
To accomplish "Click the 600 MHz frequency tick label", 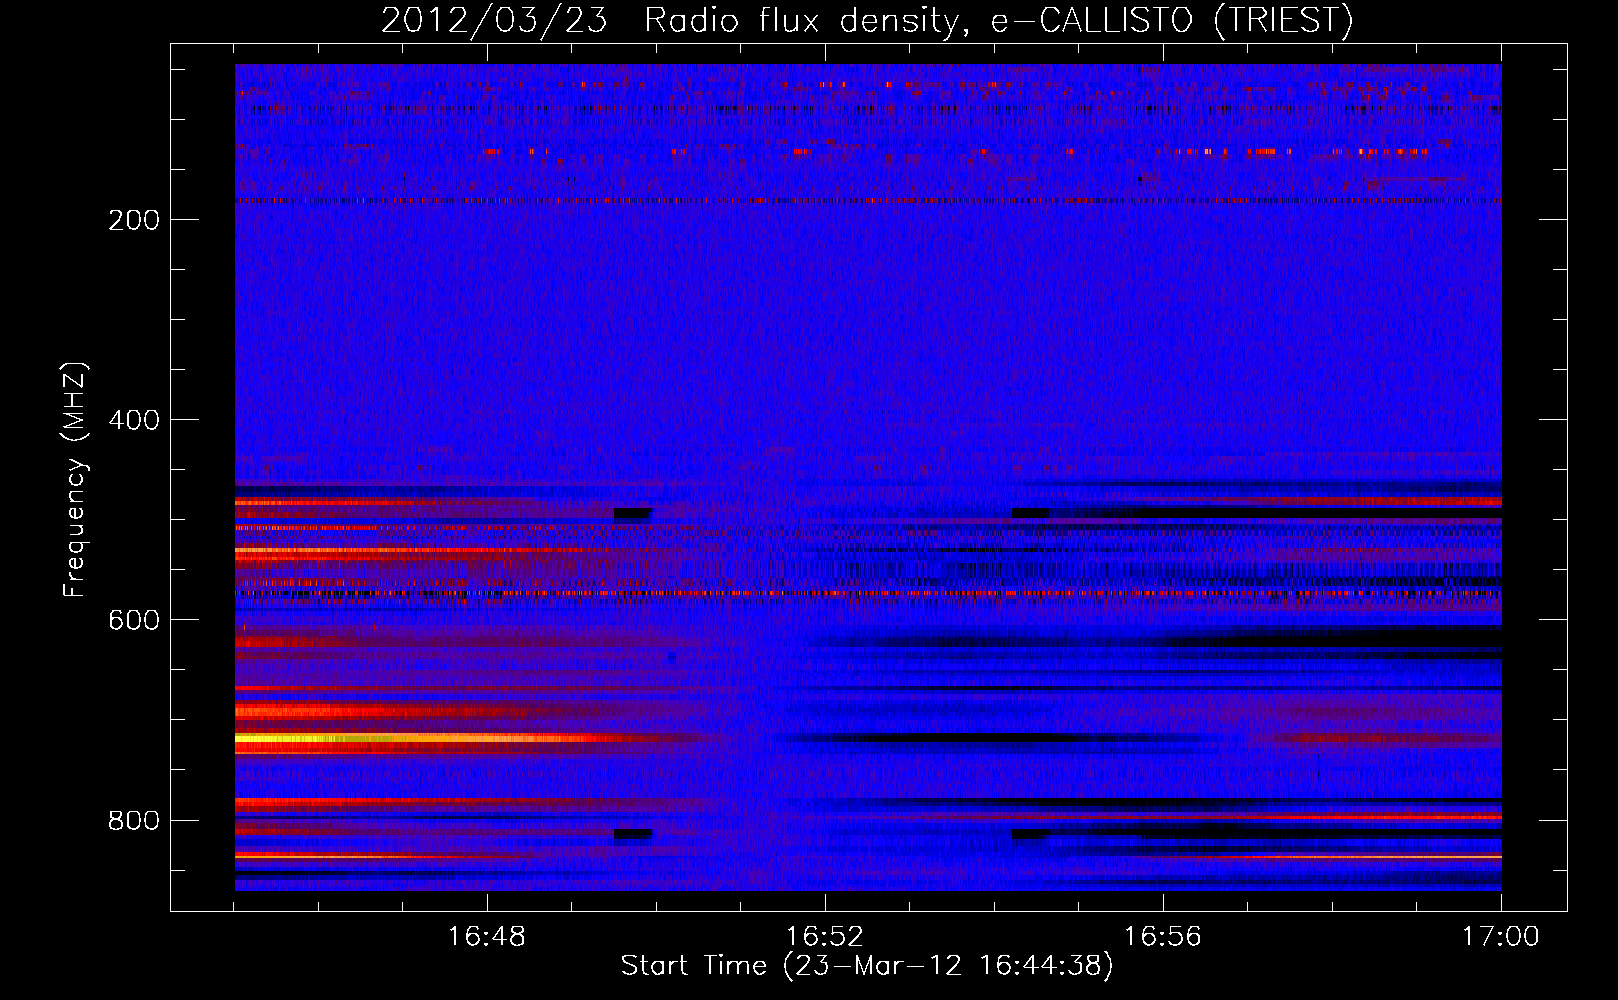I will (134, 620).
